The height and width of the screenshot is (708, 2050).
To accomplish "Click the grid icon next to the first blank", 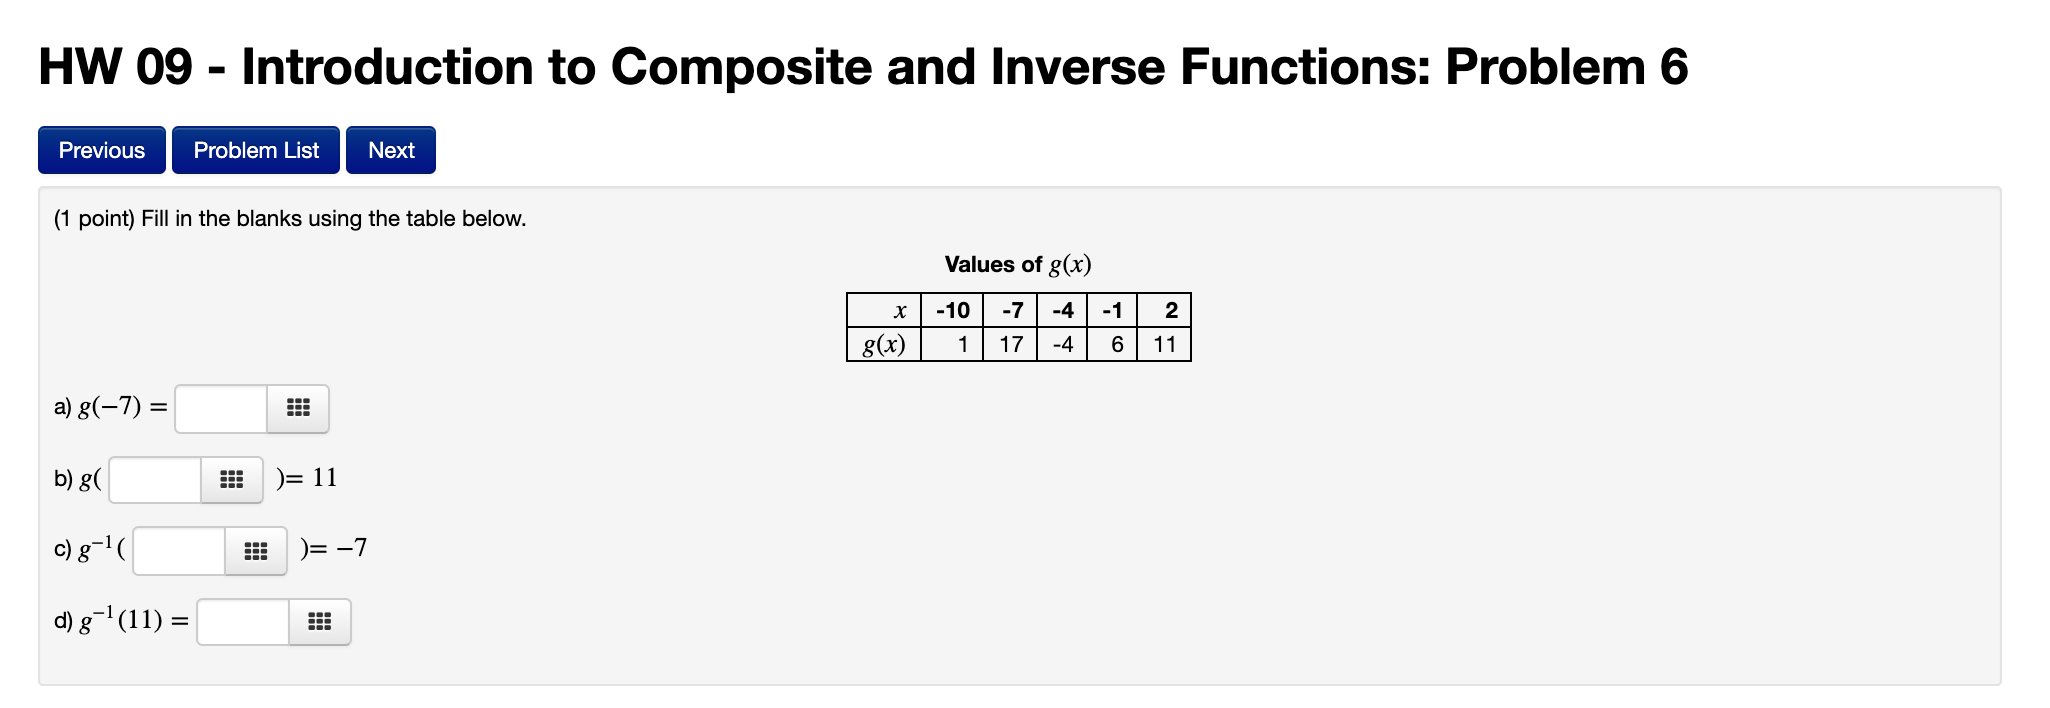I will coord(298,408).
